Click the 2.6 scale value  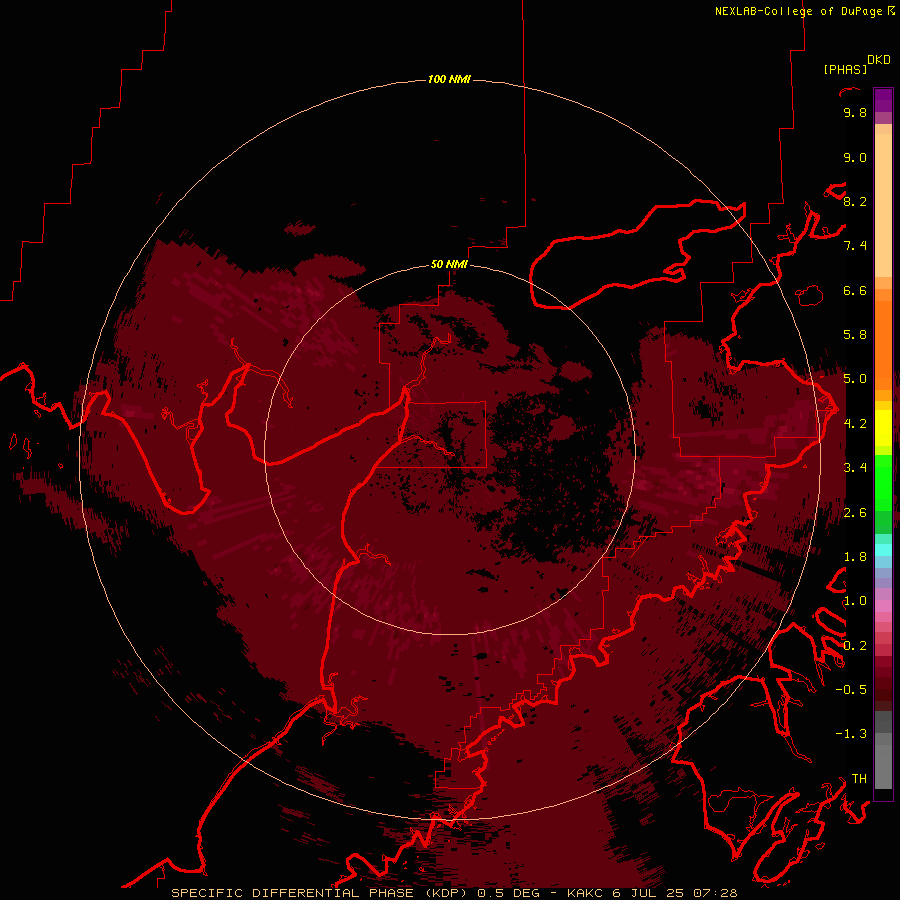click(855, 513)
